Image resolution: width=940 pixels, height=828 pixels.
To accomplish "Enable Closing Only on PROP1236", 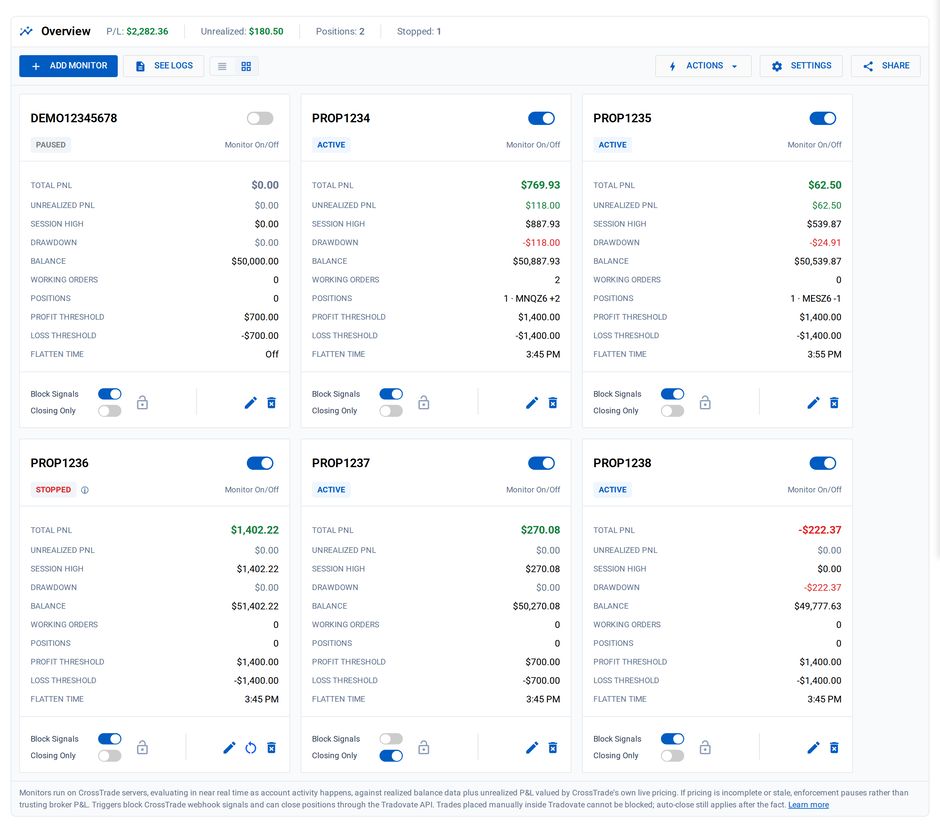I will click(x=110, y=755).
